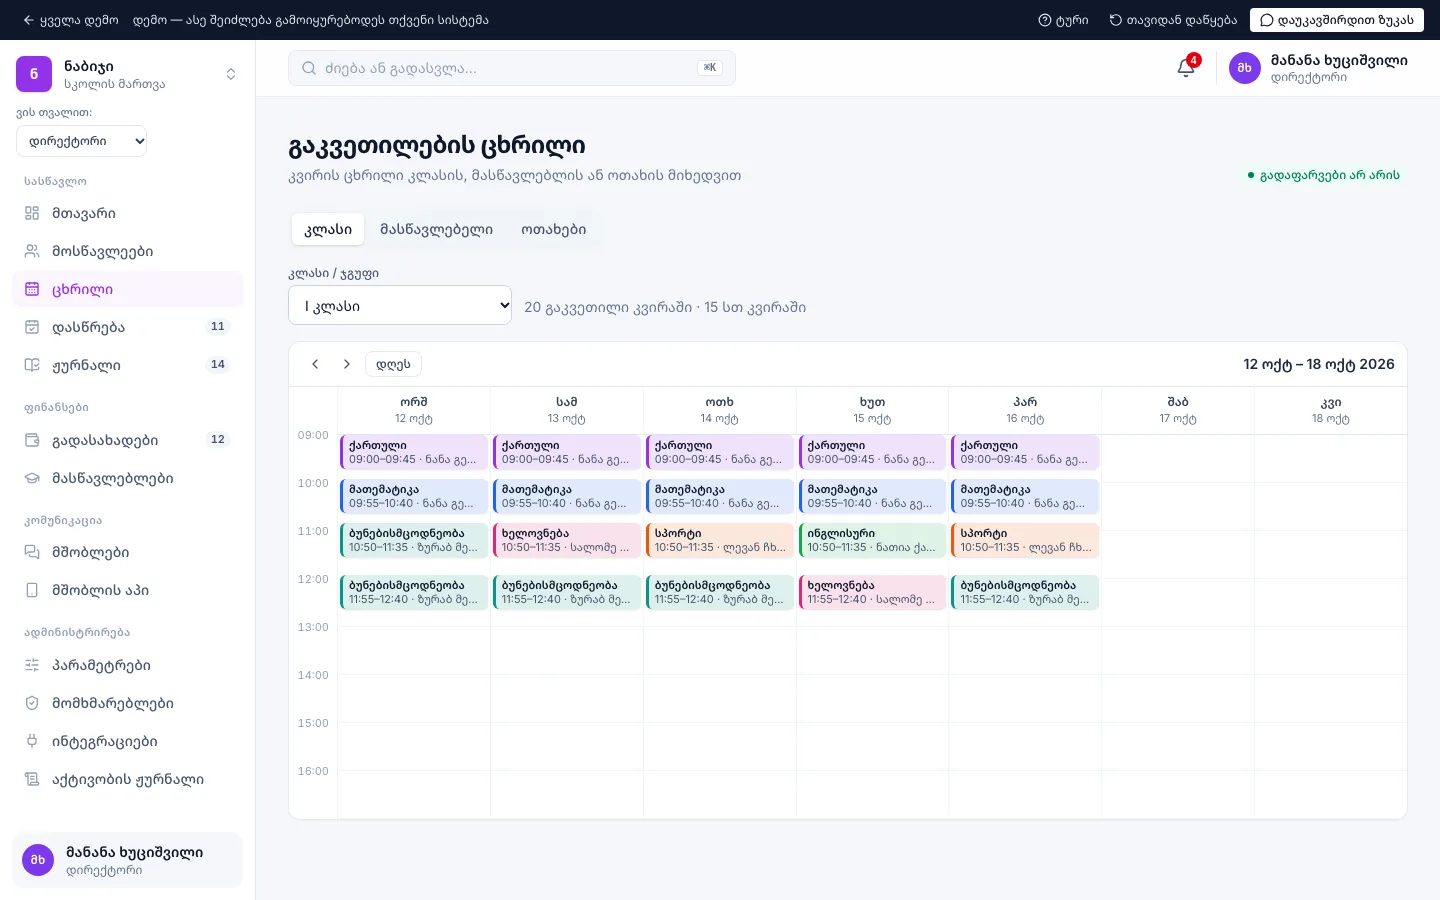Open the I კლასი class dropdown
This screenshot has height=900, width=1440.
coord(400,306)
